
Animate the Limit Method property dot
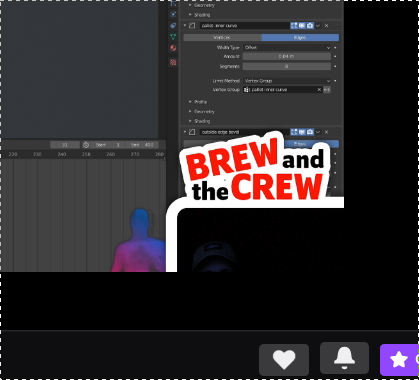tap(335, 81)
